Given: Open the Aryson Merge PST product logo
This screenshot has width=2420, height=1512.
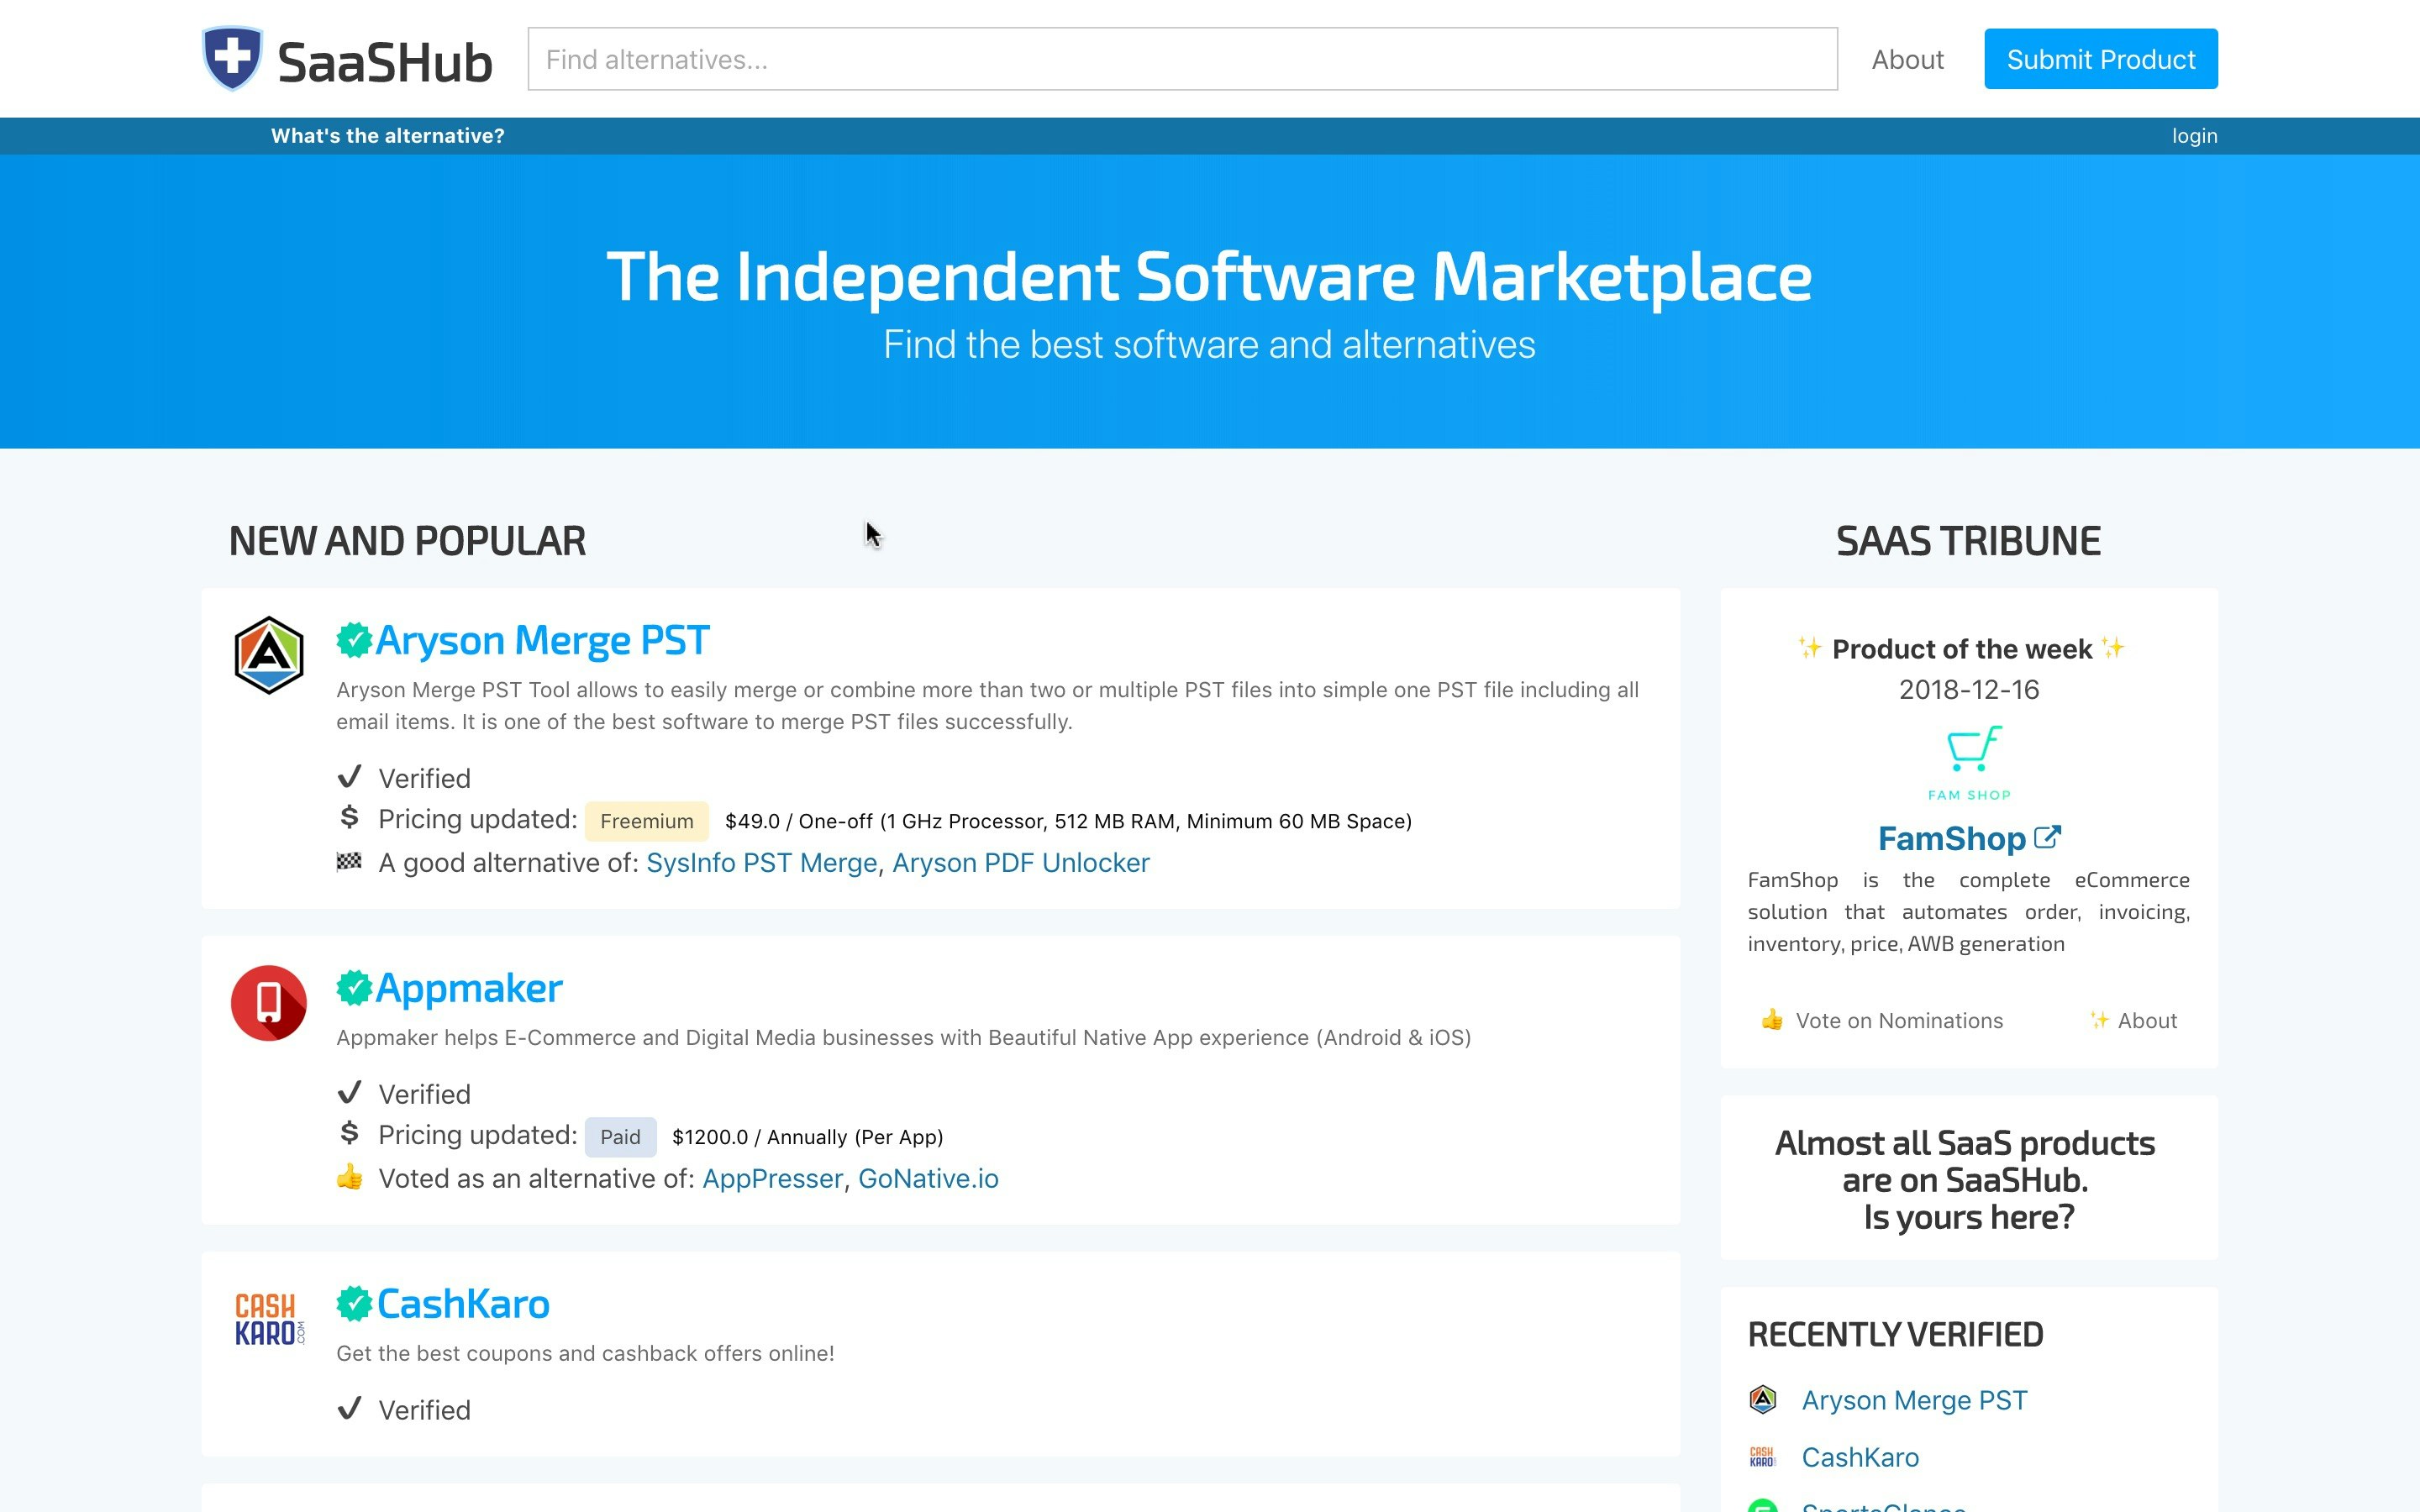Looking at the screenshot, I should pyautogui.click(x=268, y=655).
